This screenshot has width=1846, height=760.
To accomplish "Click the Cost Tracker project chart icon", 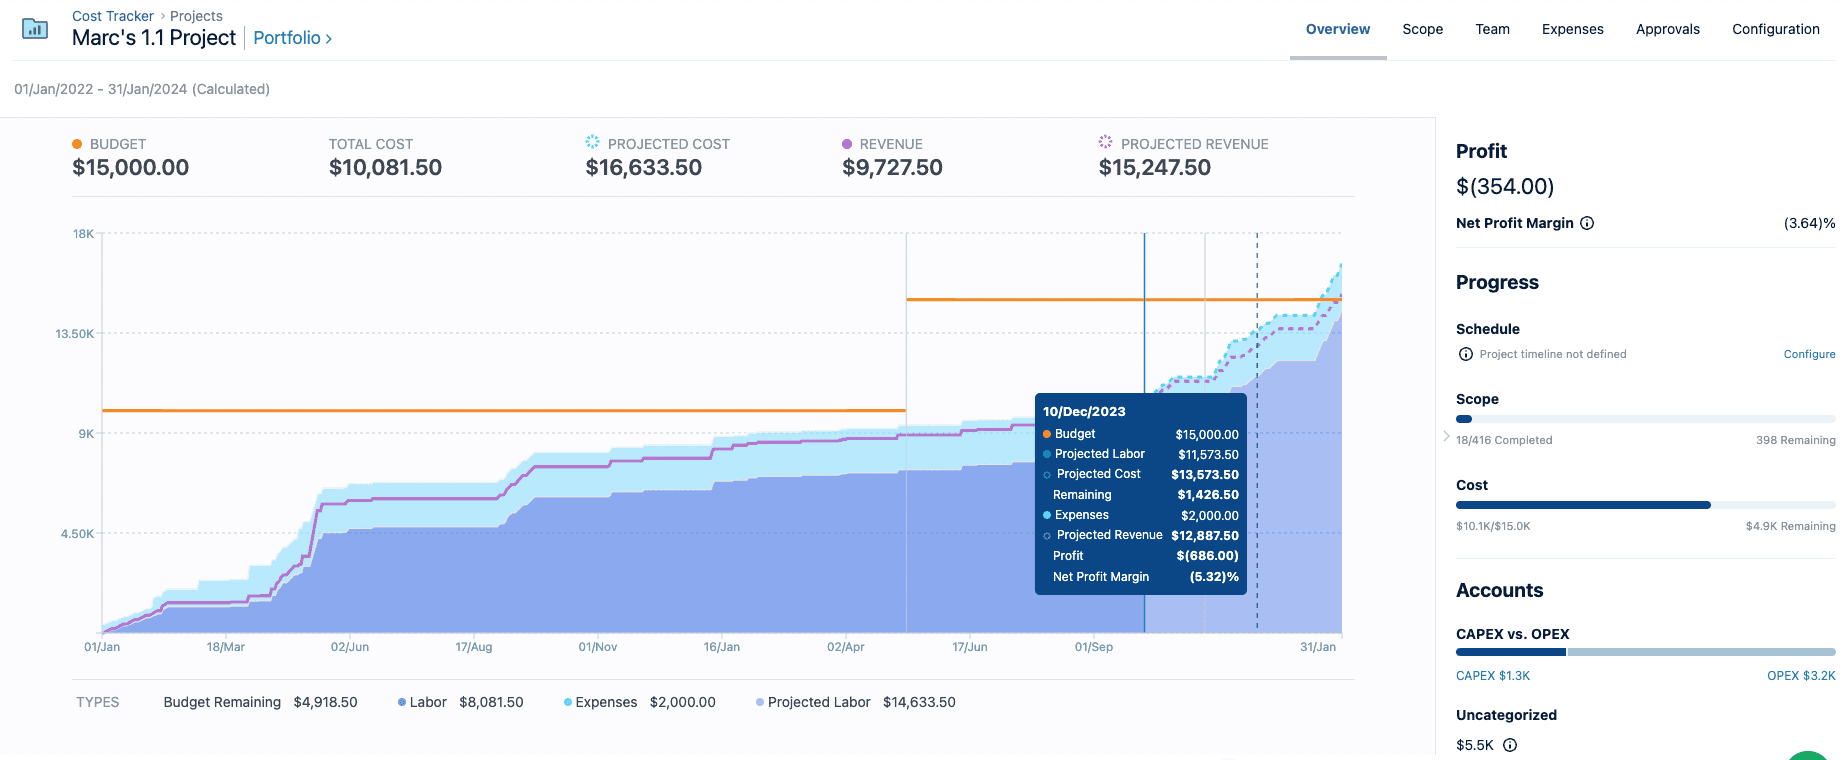I will (35, 29).
